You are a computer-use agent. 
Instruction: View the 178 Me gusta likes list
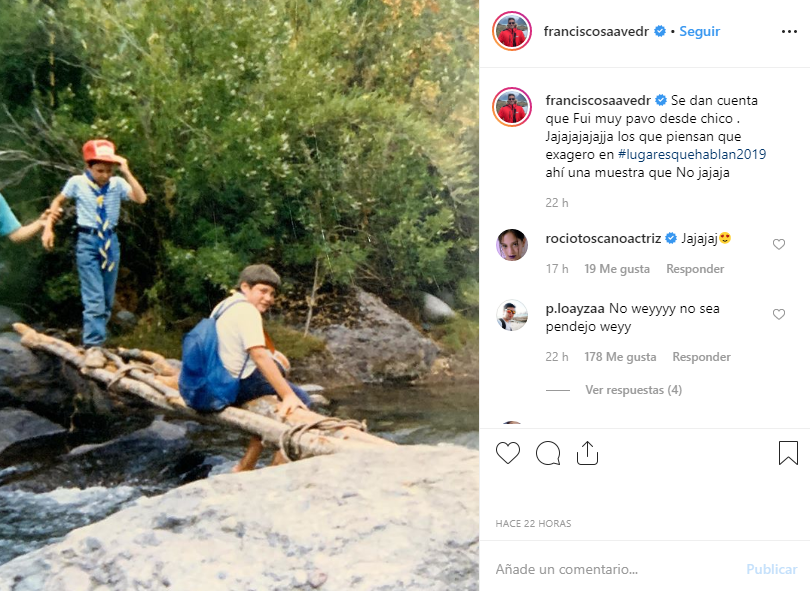(x=619, y=357)
